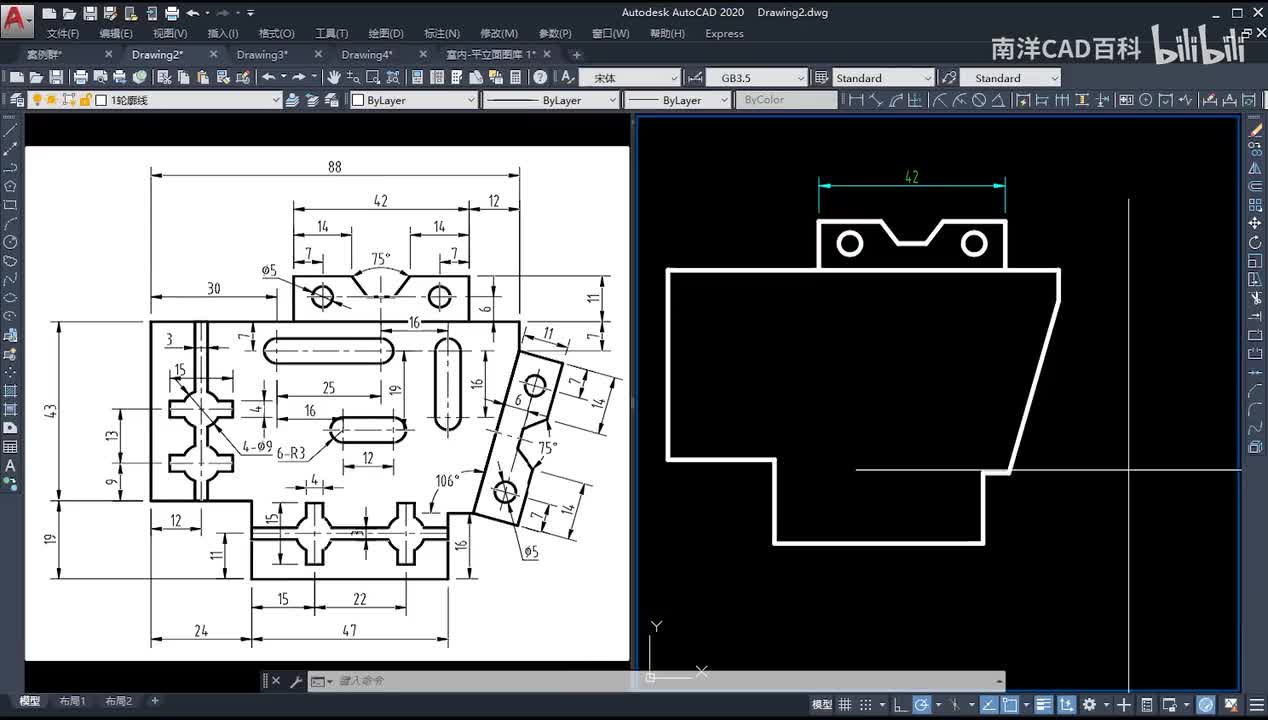1268x720 pixels.
Task: Toggle the layer lock icon
Action: pyautogui.click(x=84, y=100)
